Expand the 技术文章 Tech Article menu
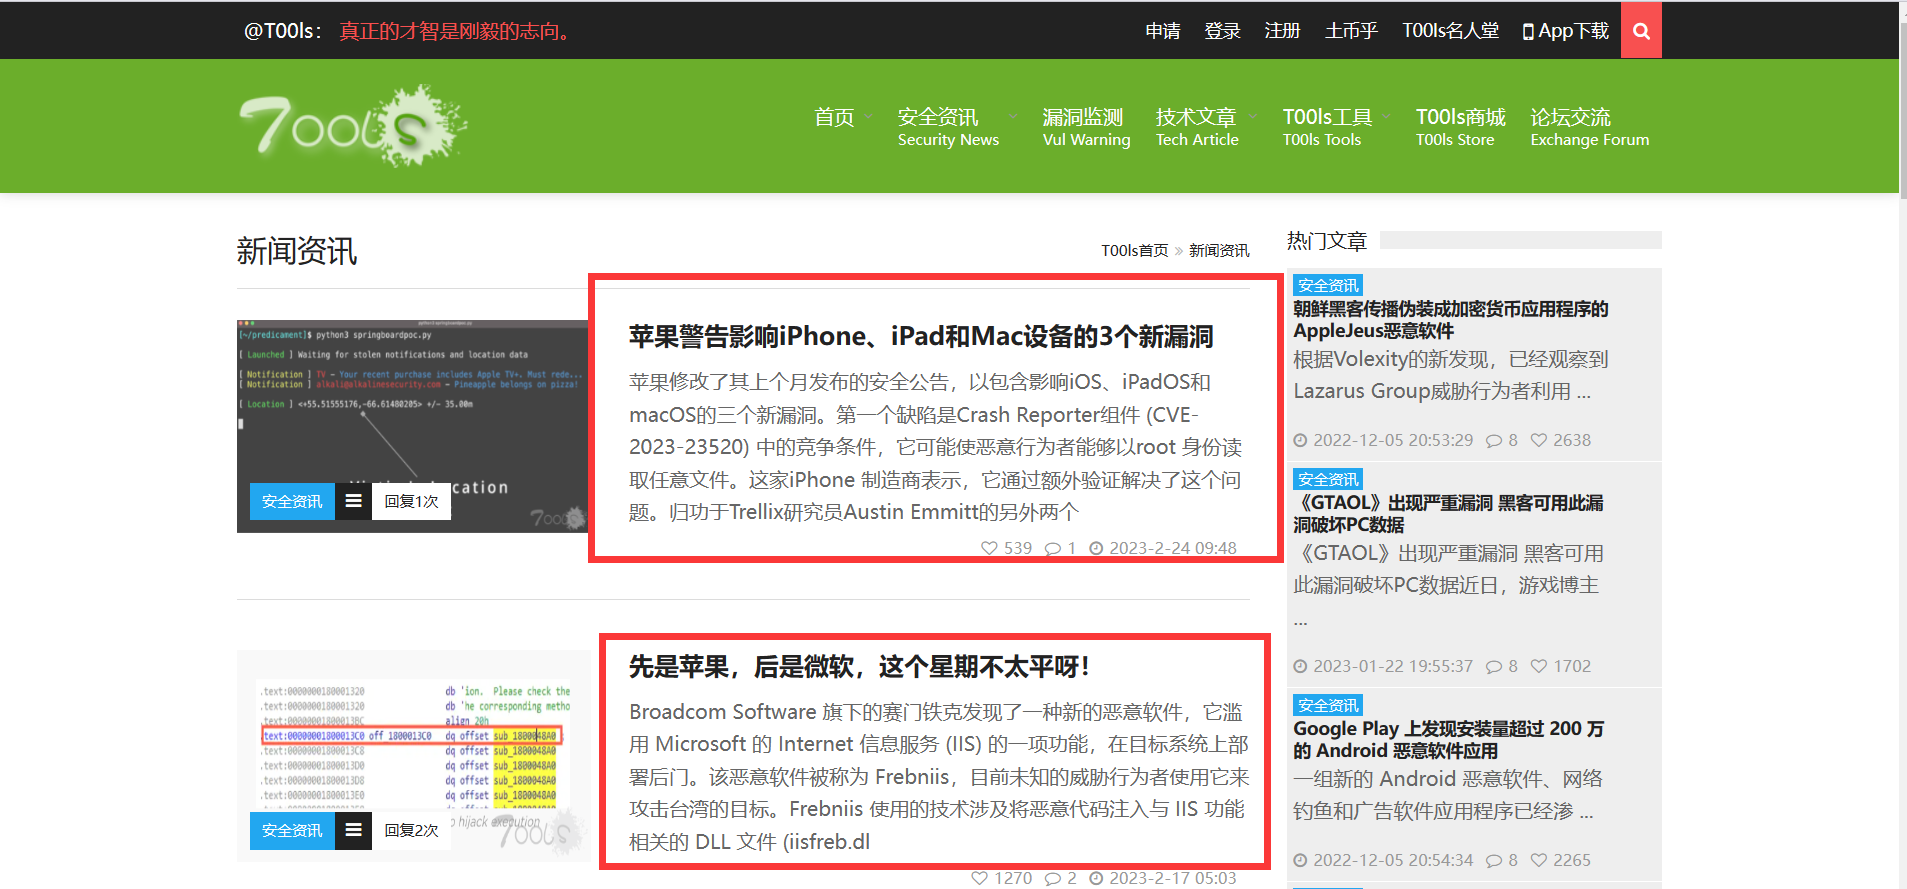 (x=1252, y=117)
